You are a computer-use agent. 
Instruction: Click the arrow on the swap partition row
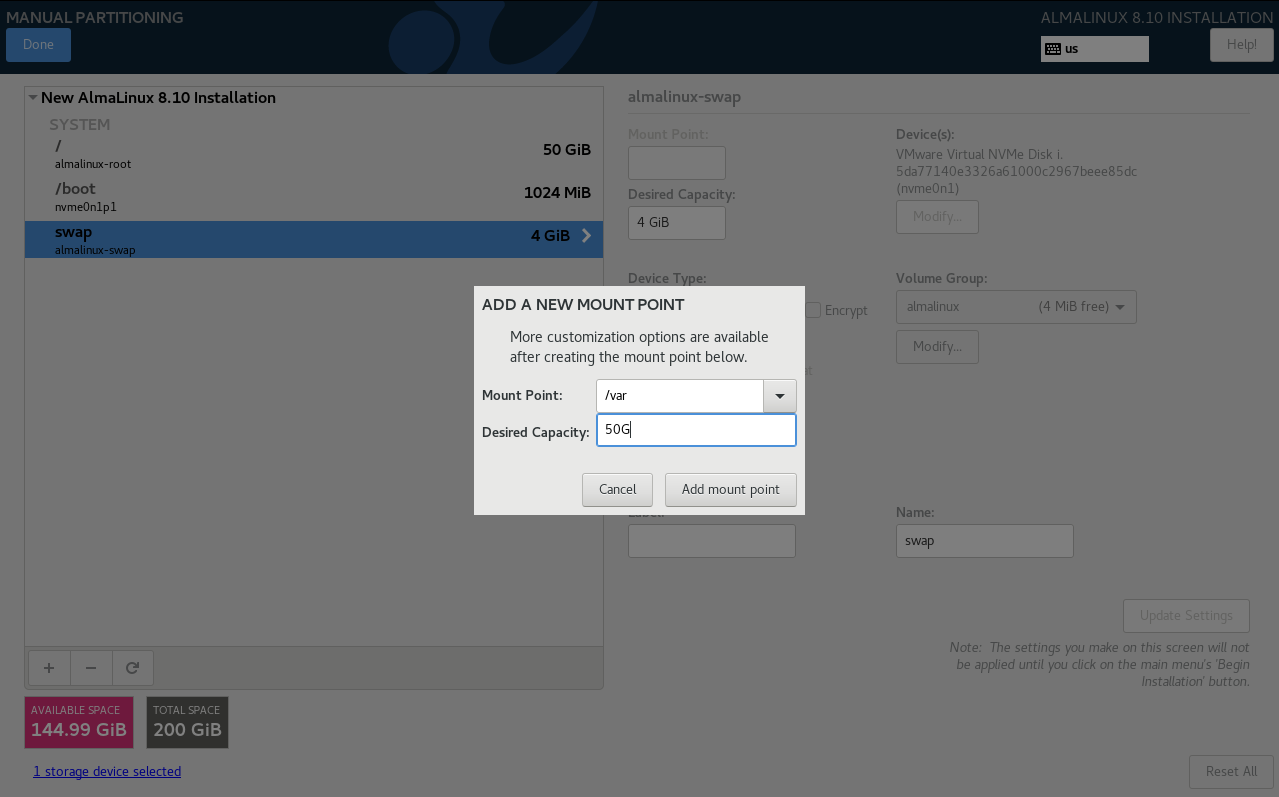tap(587, 236)
